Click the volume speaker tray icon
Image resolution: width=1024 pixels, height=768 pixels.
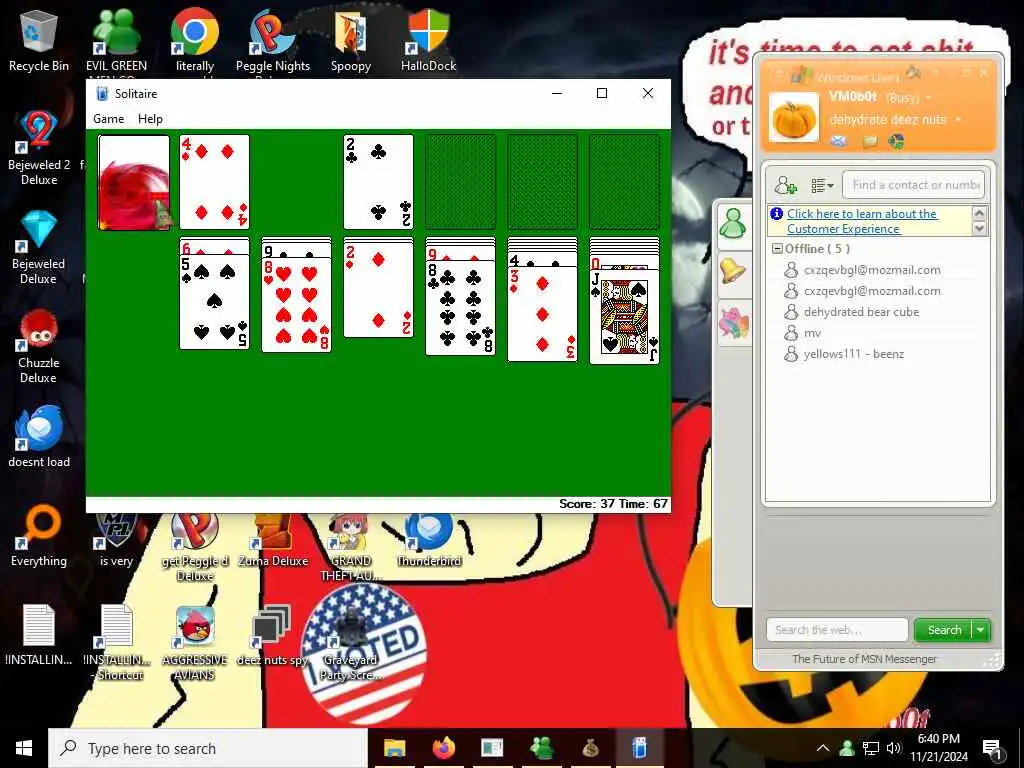(894, 748)
